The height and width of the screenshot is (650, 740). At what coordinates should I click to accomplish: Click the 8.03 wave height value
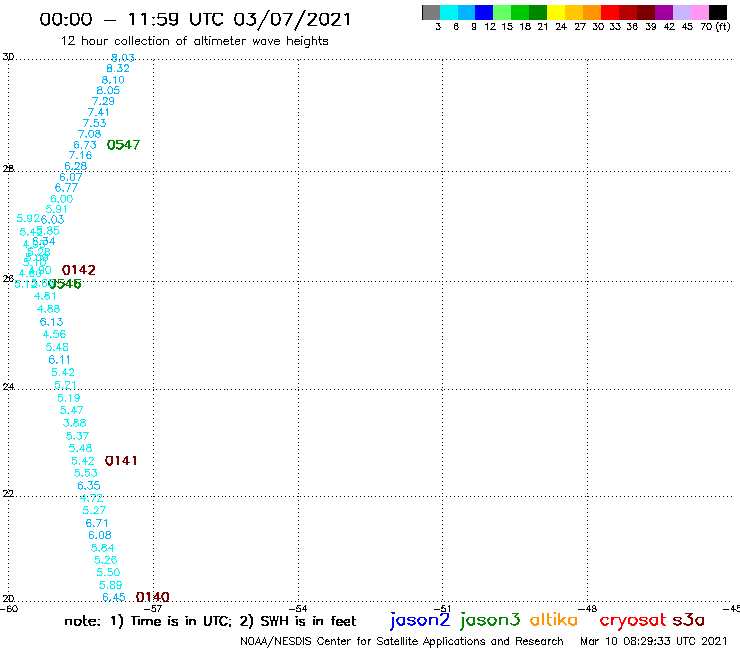pyautogui.click(x=123, y=58)
